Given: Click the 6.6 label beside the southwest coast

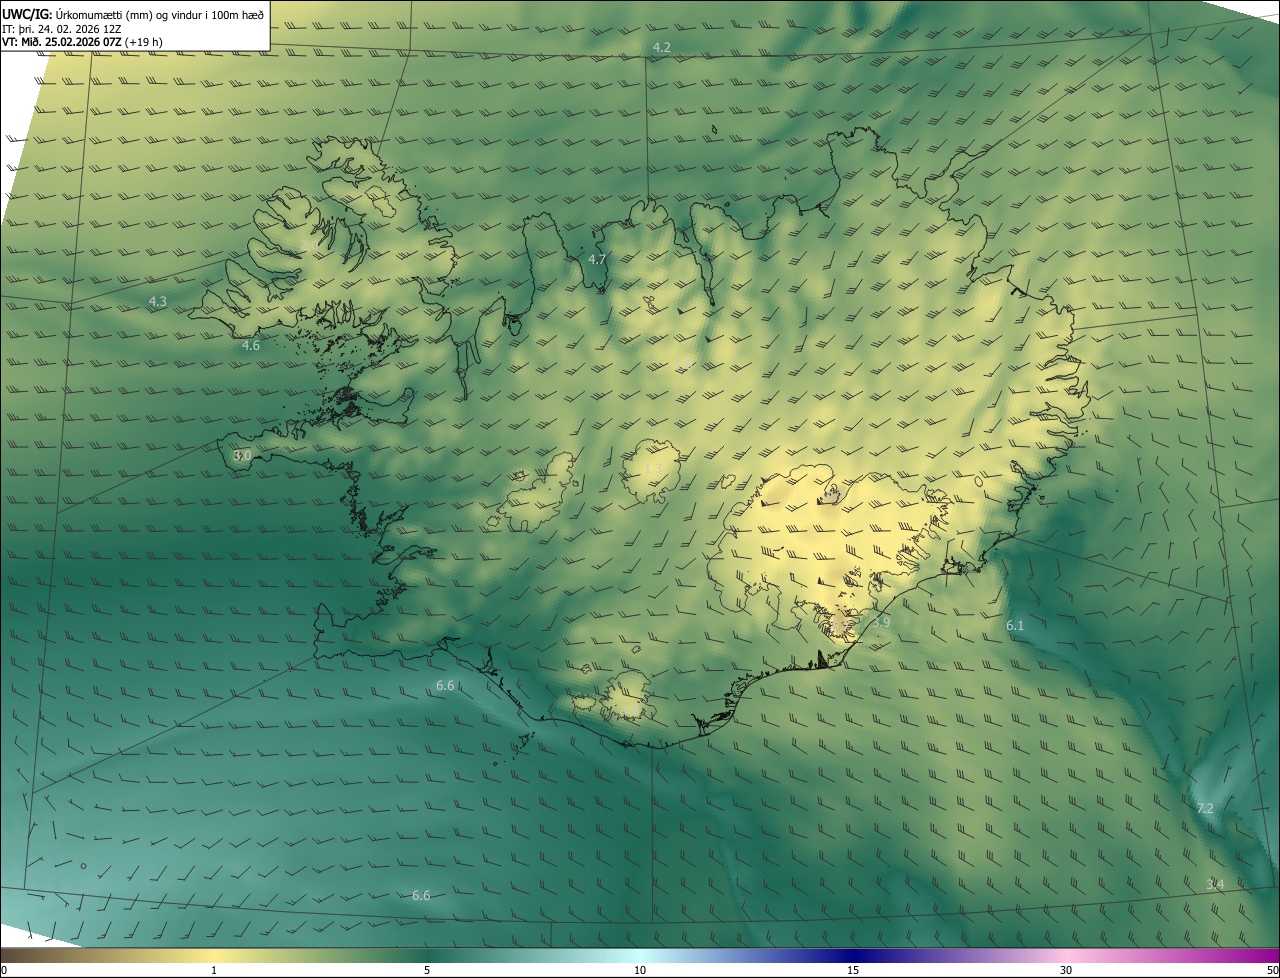Looking at the screenshot, I should (x=445, y=686).
